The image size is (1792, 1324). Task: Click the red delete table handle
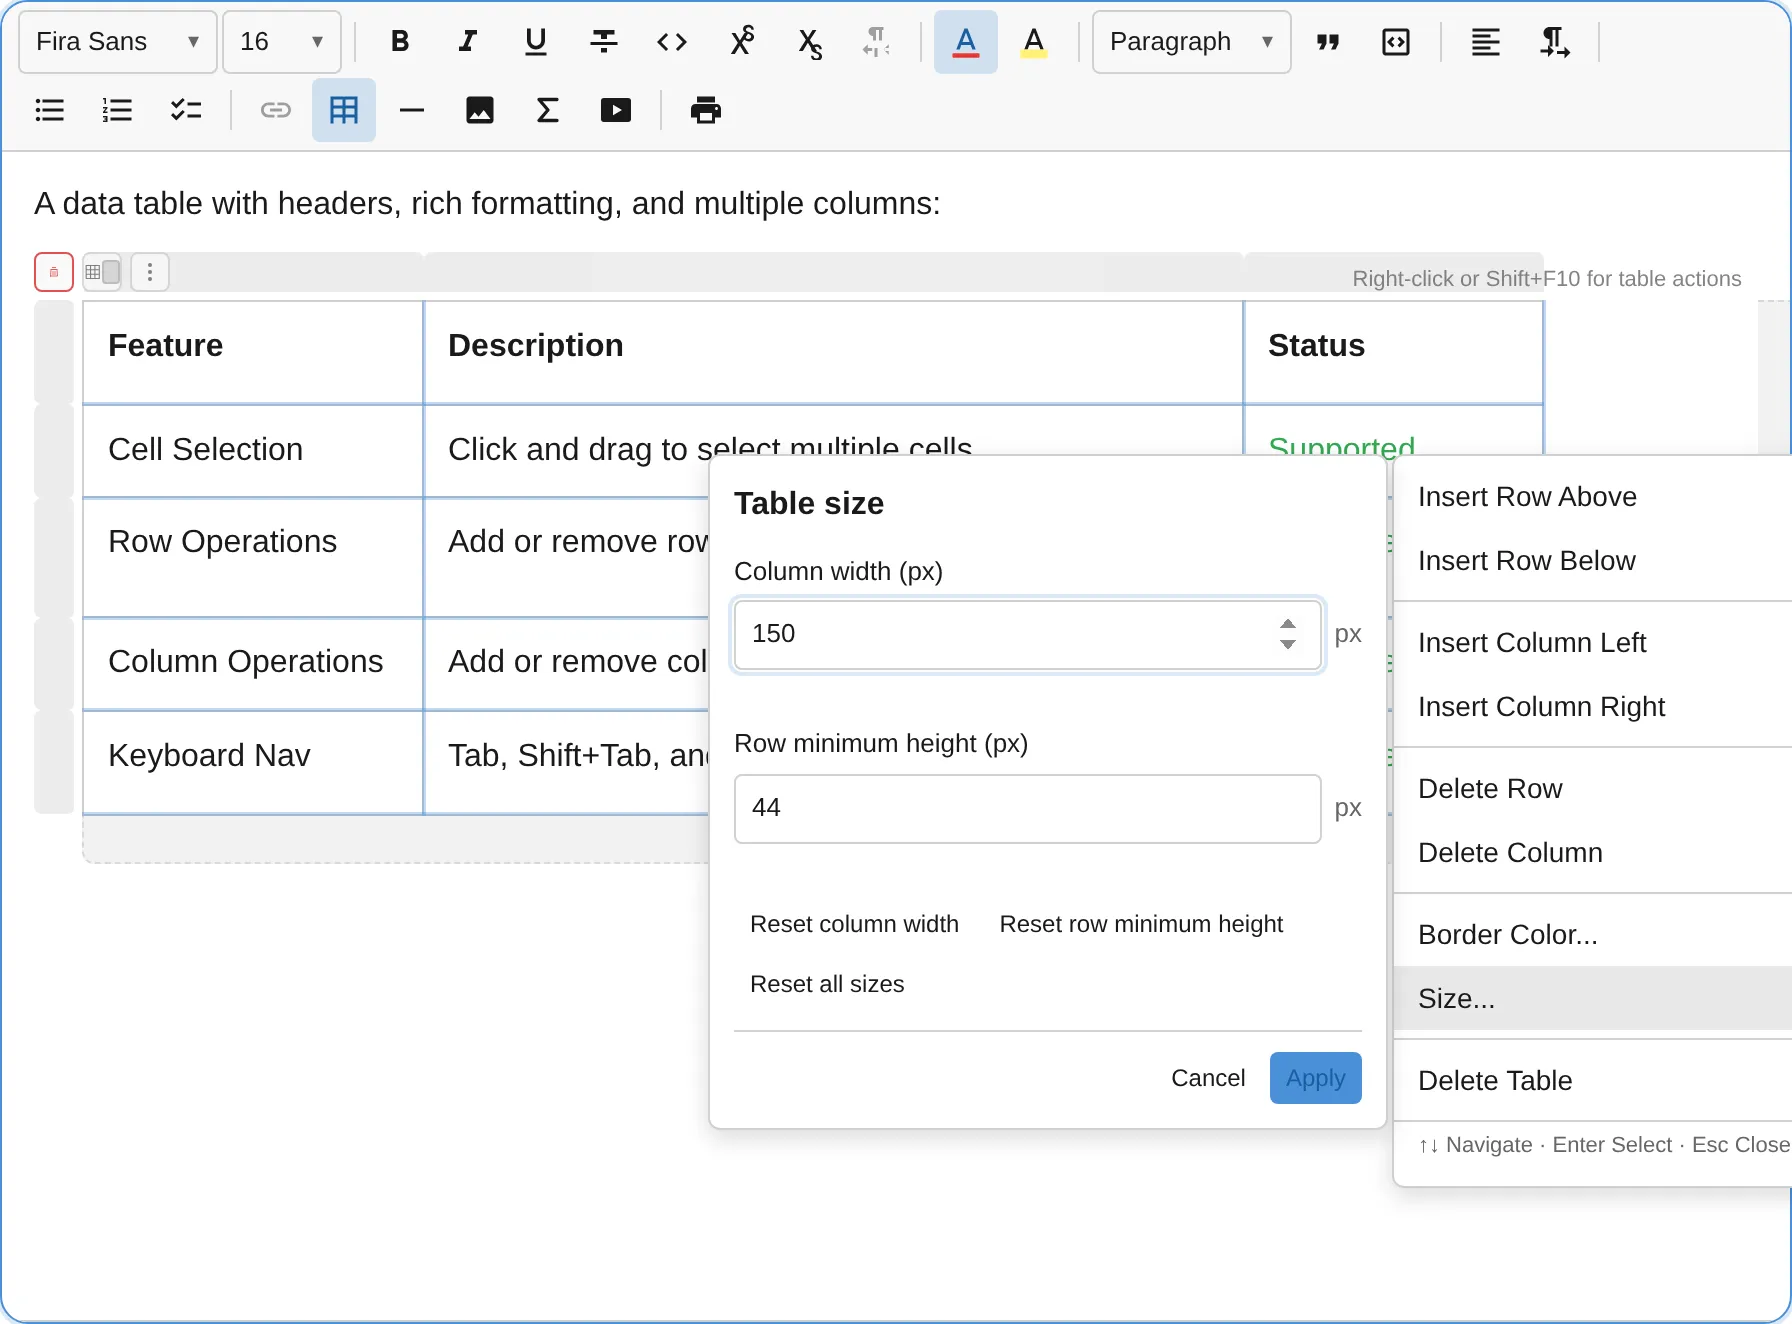(x=54, y=272)
